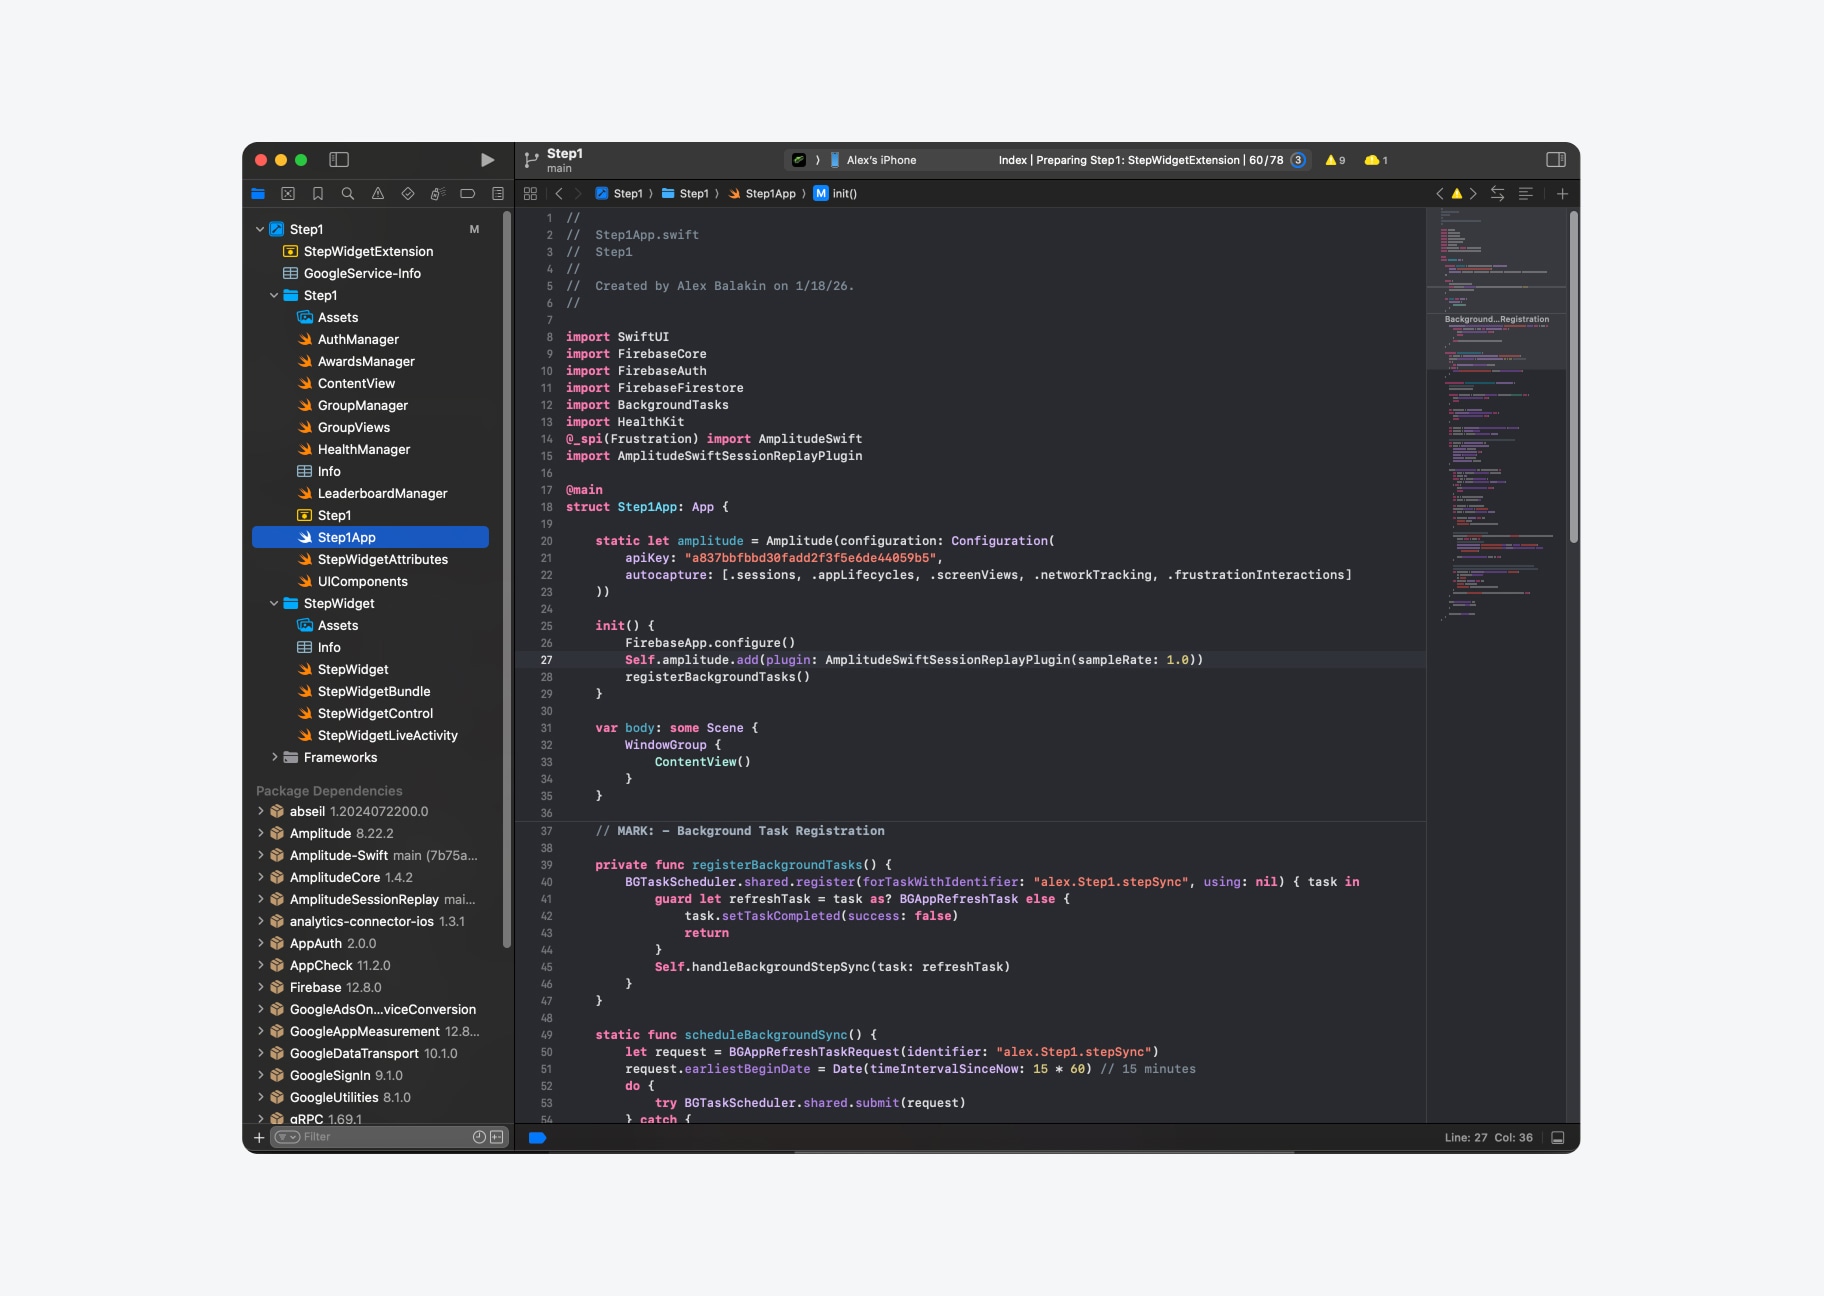Add a new file with the plus button

click(x=259, y=1138)
